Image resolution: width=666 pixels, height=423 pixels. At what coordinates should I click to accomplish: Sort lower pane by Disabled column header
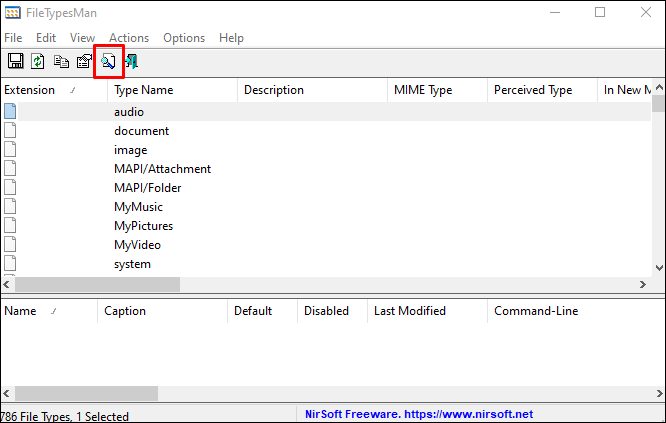(333, 311)
